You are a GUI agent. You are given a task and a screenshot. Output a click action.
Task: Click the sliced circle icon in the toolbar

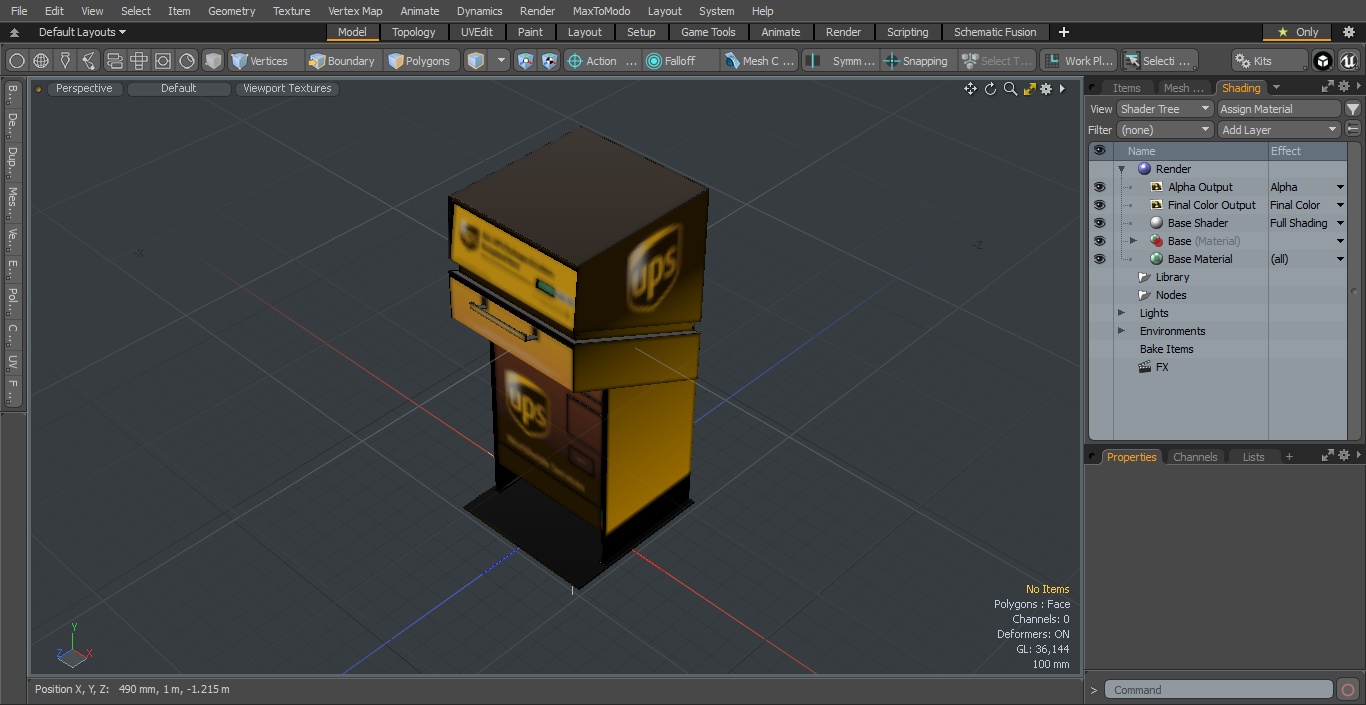tap(187, 61)
